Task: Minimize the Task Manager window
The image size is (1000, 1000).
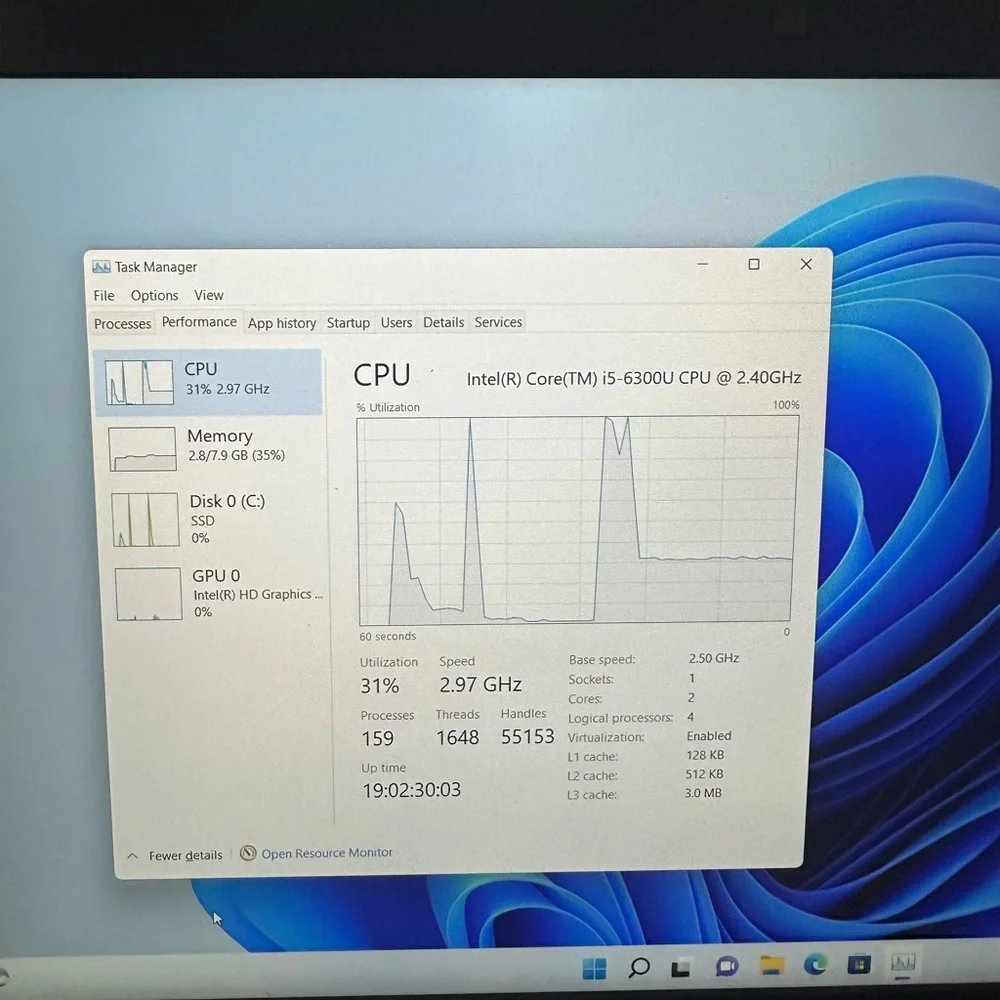Action: tap(702, 264)
